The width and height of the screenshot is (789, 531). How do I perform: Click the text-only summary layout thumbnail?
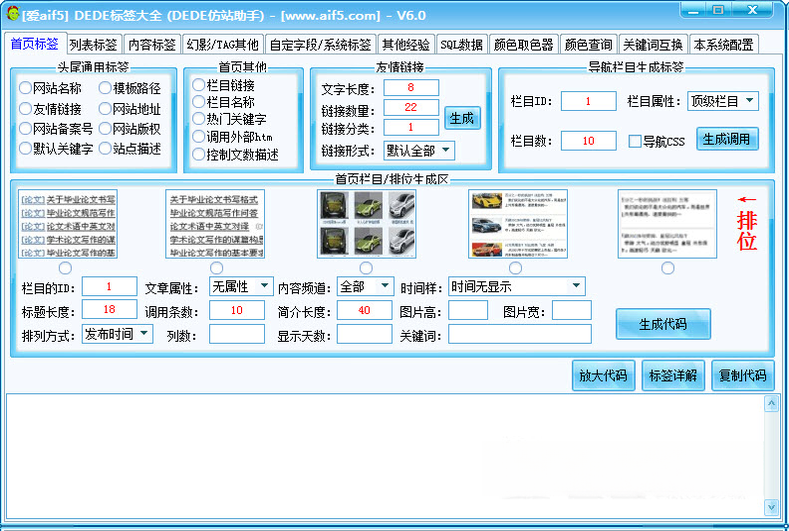pyautogui.click(x=667, y=224)
